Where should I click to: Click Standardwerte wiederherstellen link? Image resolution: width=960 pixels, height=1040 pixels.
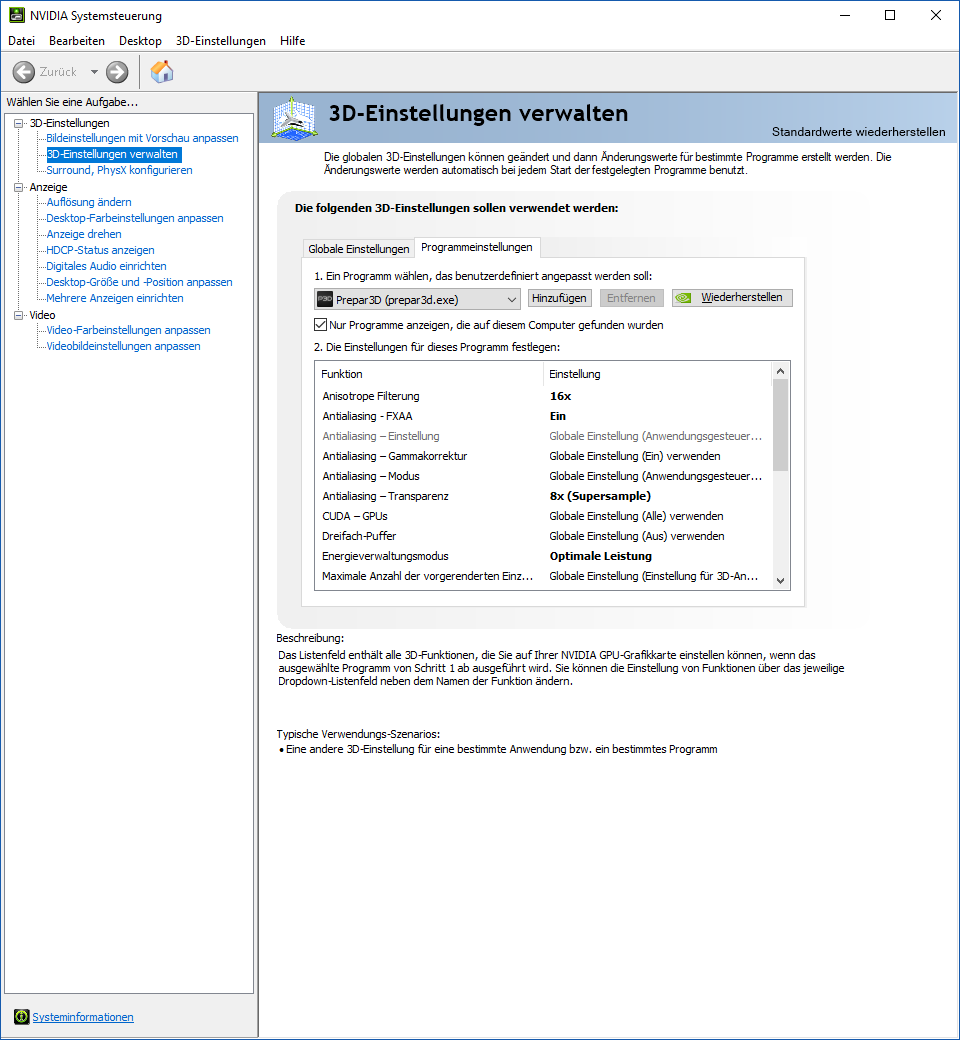tap(858, 131)
